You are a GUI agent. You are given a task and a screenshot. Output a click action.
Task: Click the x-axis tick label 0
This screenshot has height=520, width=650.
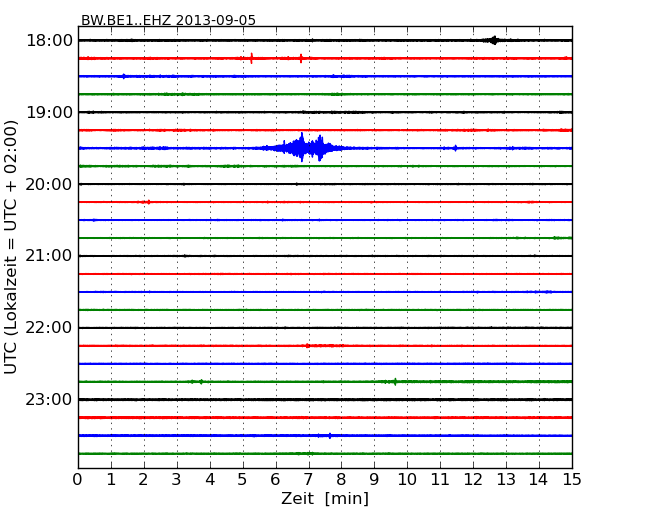click(x=78, y=479)
